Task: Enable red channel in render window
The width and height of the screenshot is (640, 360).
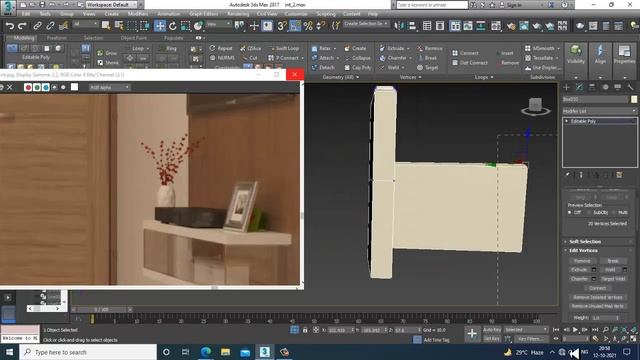Action: tap(28, 87)
